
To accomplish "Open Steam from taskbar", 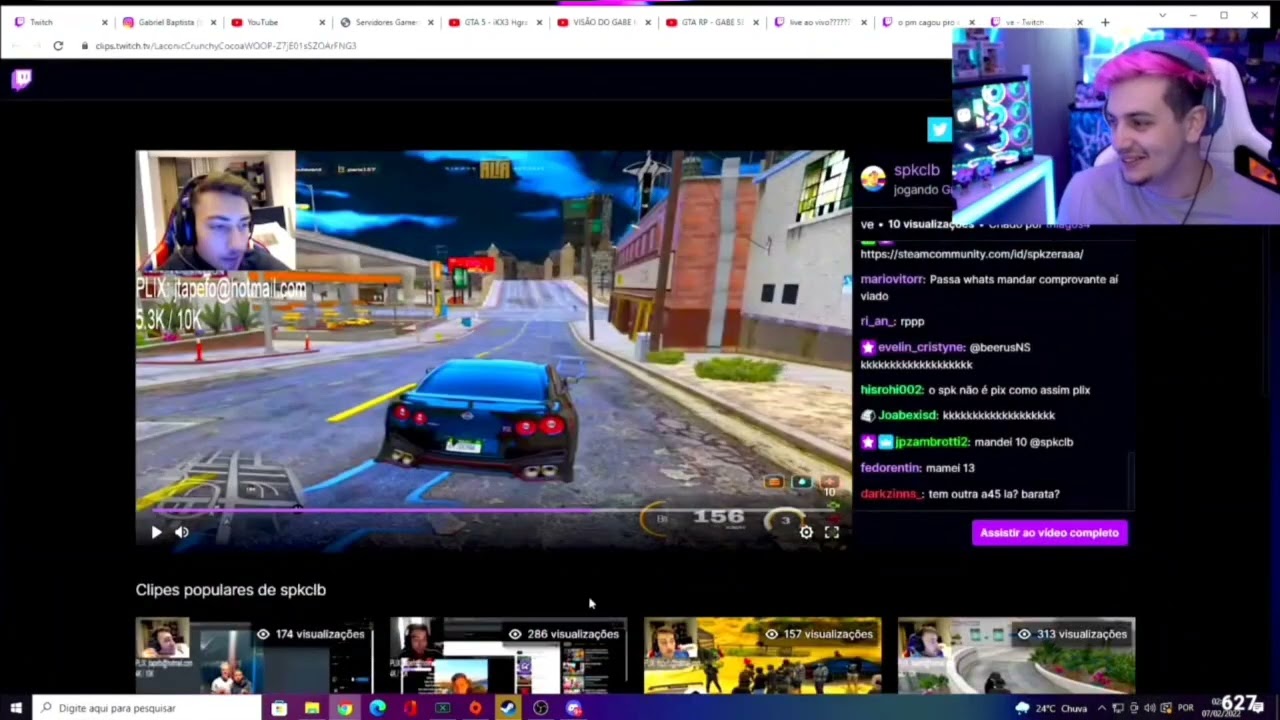I will (x=508, y=708).
